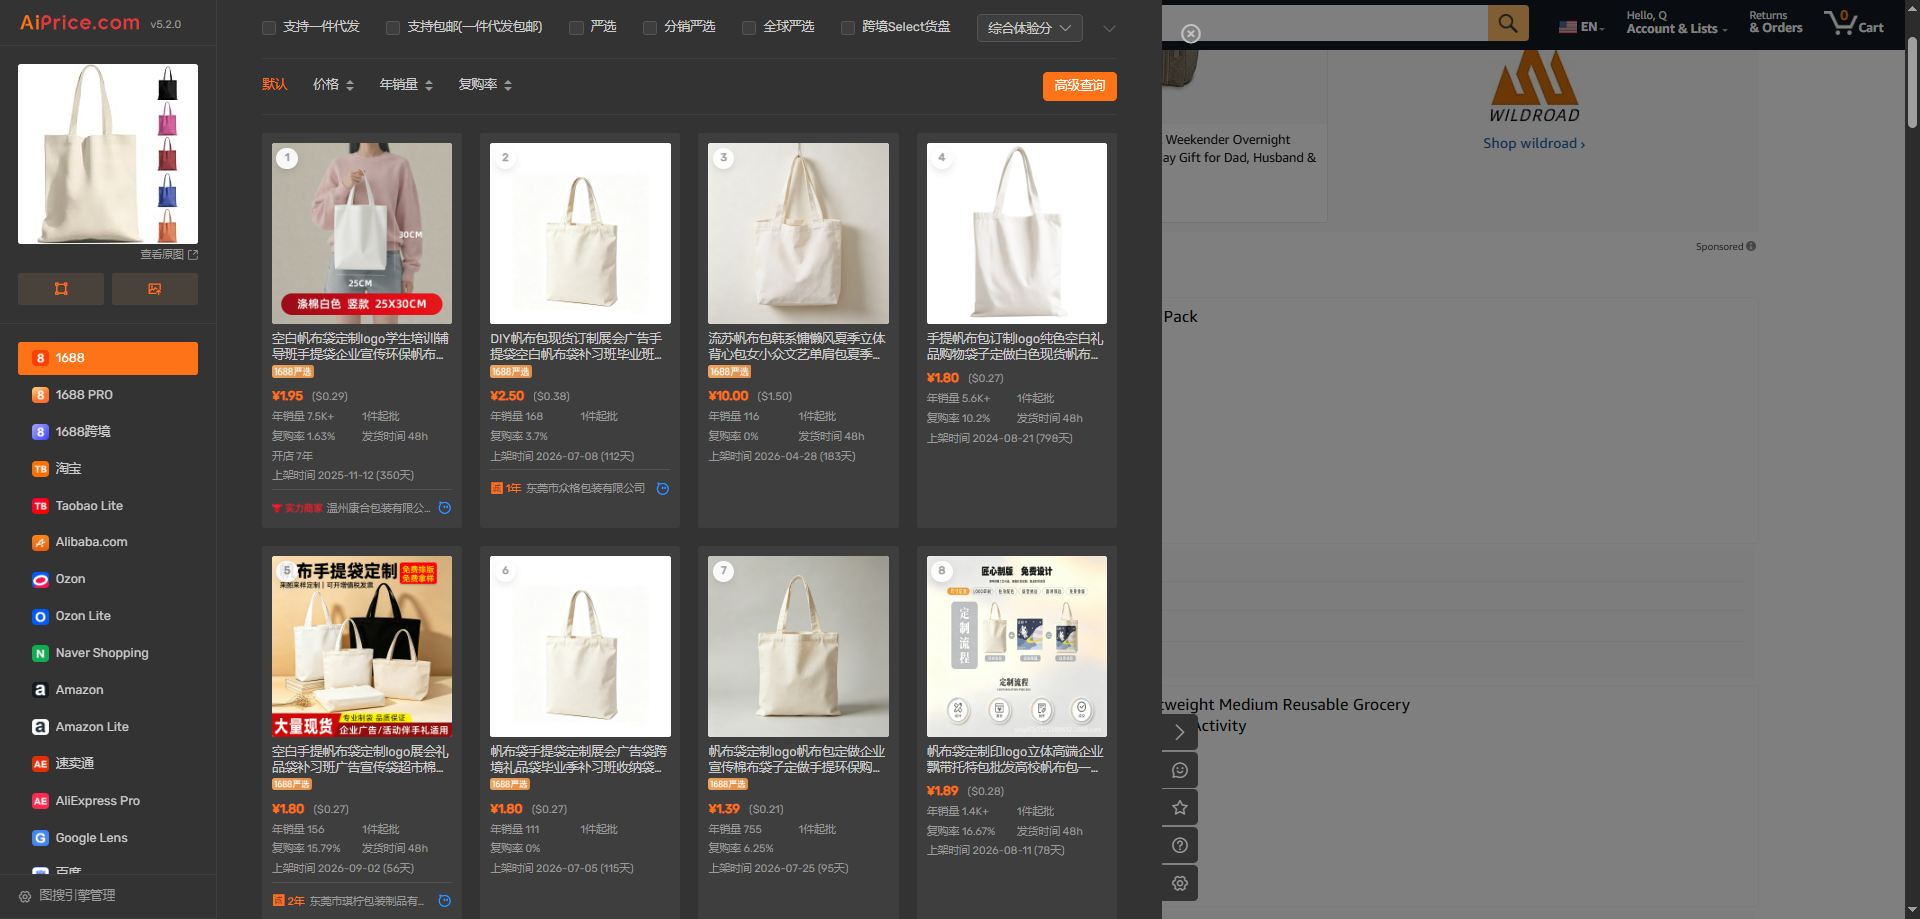Viewport: 1920px width, 919px height.
Task: Open the 综合体验分 dropdown
Action: click(x=1029, y=28)
